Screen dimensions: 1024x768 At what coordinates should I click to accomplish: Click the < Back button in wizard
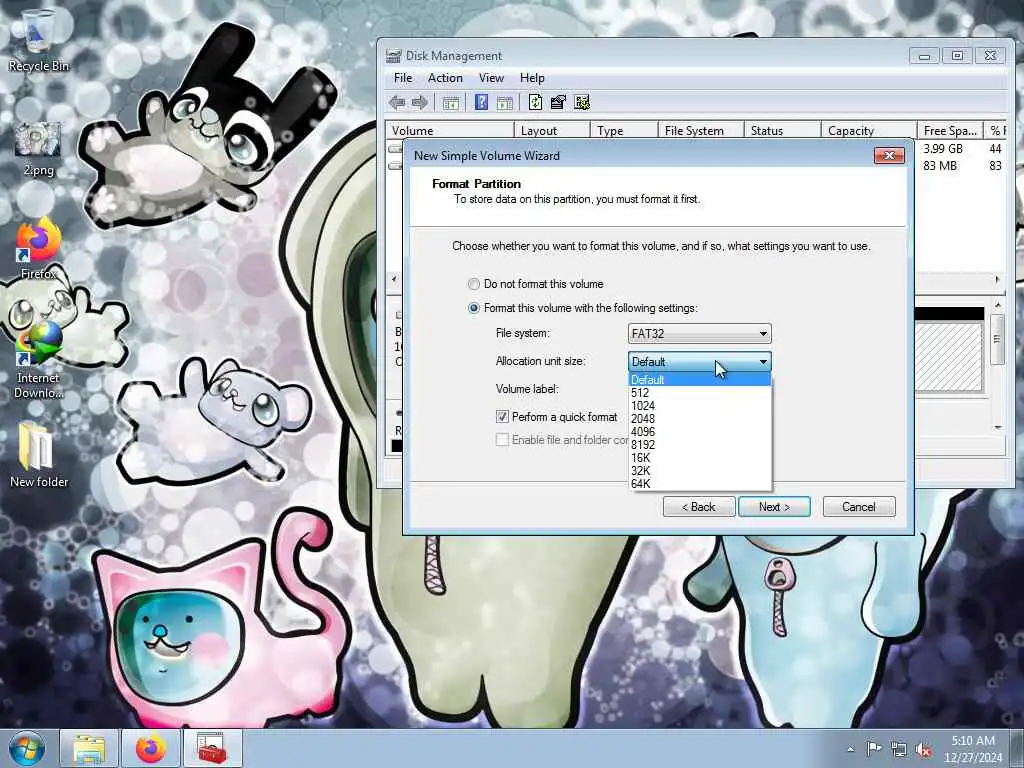(x=699, y=507)
